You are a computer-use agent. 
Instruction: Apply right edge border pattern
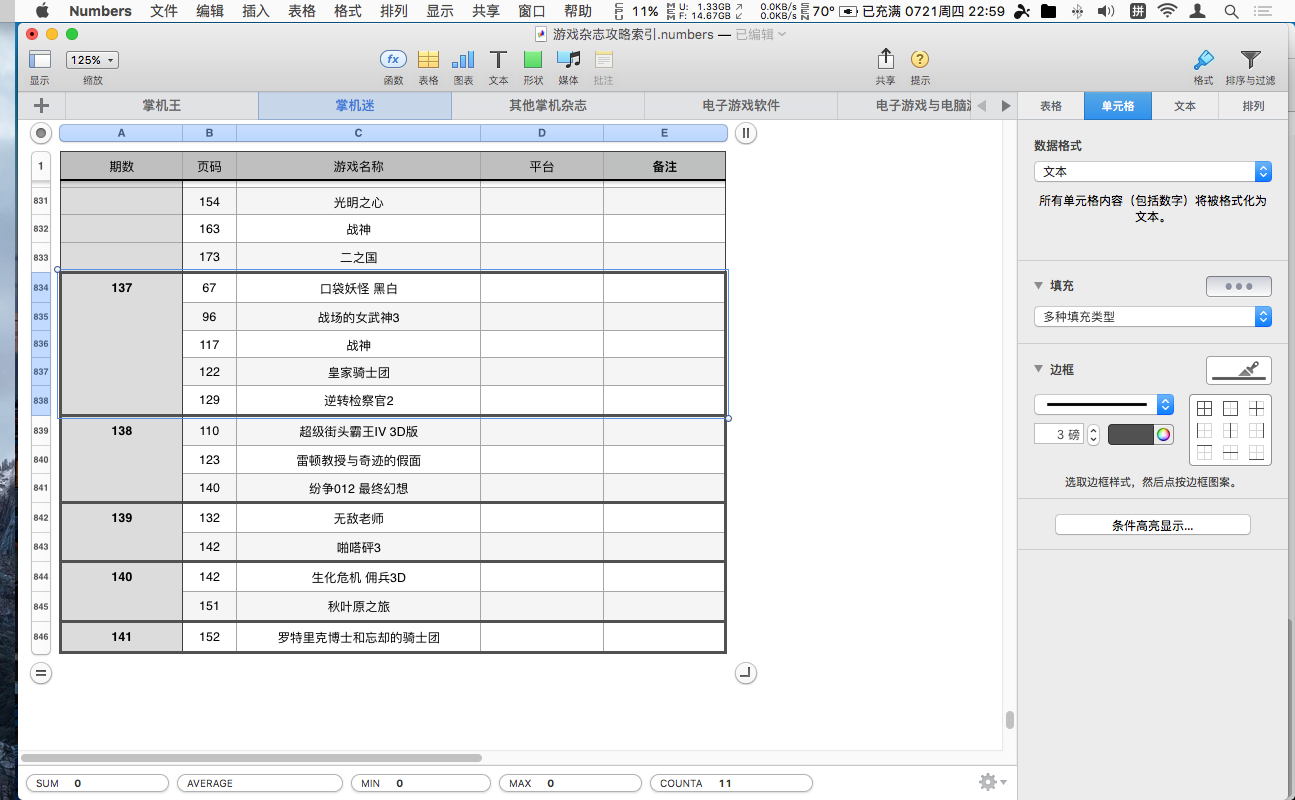click(1256, 430)
